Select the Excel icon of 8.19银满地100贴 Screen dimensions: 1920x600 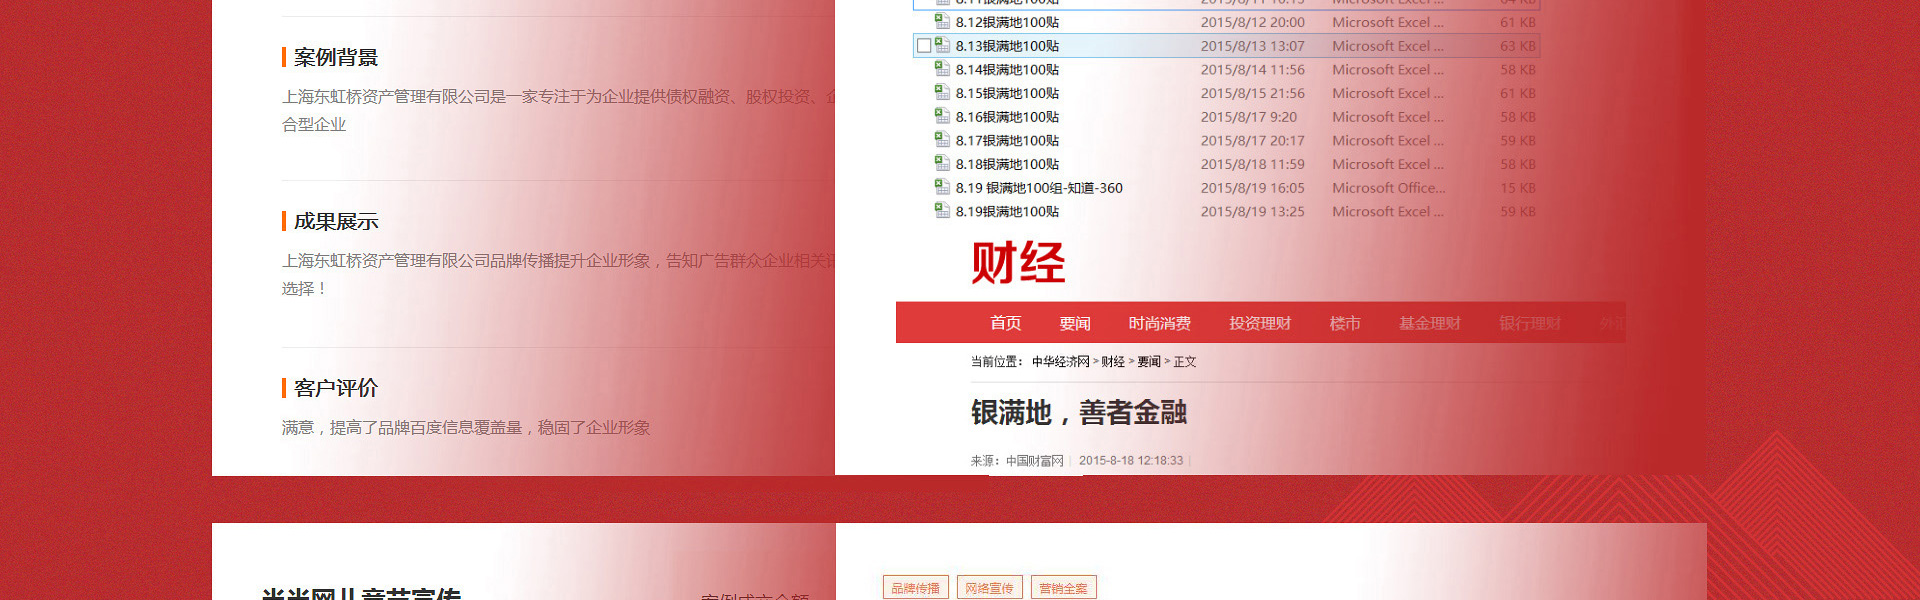[942, 211]
